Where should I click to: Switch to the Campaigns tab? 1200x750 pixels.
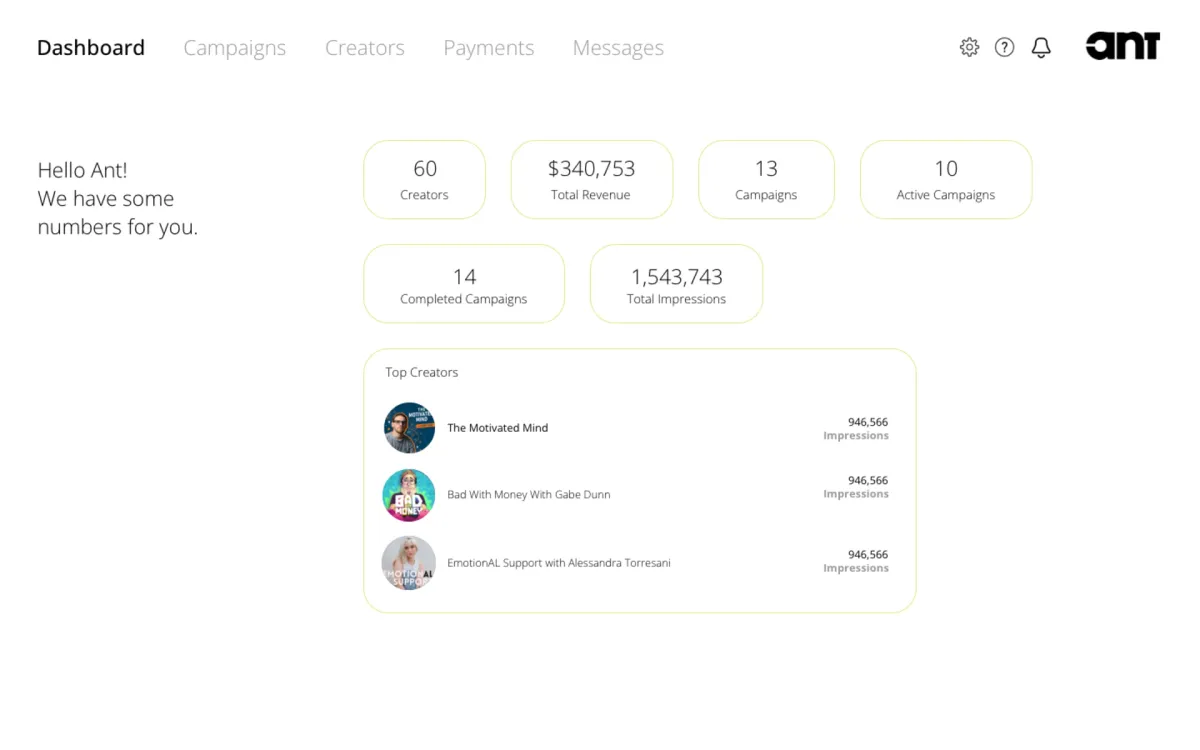click(x=235, y=47)
